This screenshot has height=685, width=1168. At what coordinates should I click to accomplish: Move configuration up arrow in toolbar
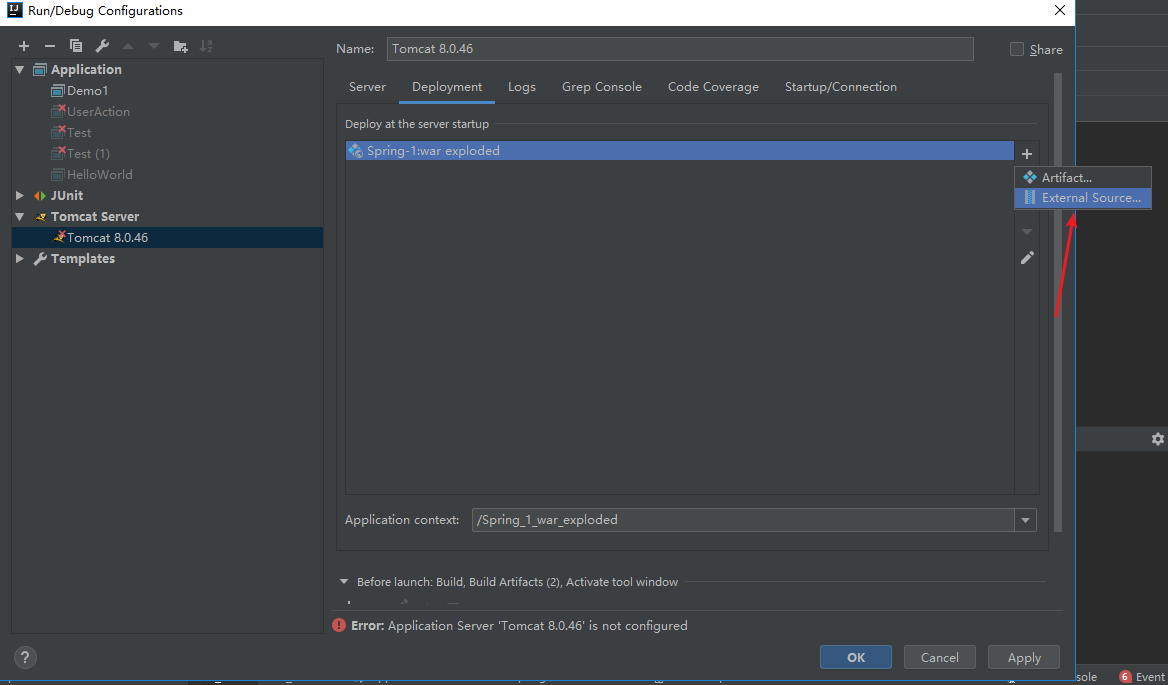click(x=128, y=46)
